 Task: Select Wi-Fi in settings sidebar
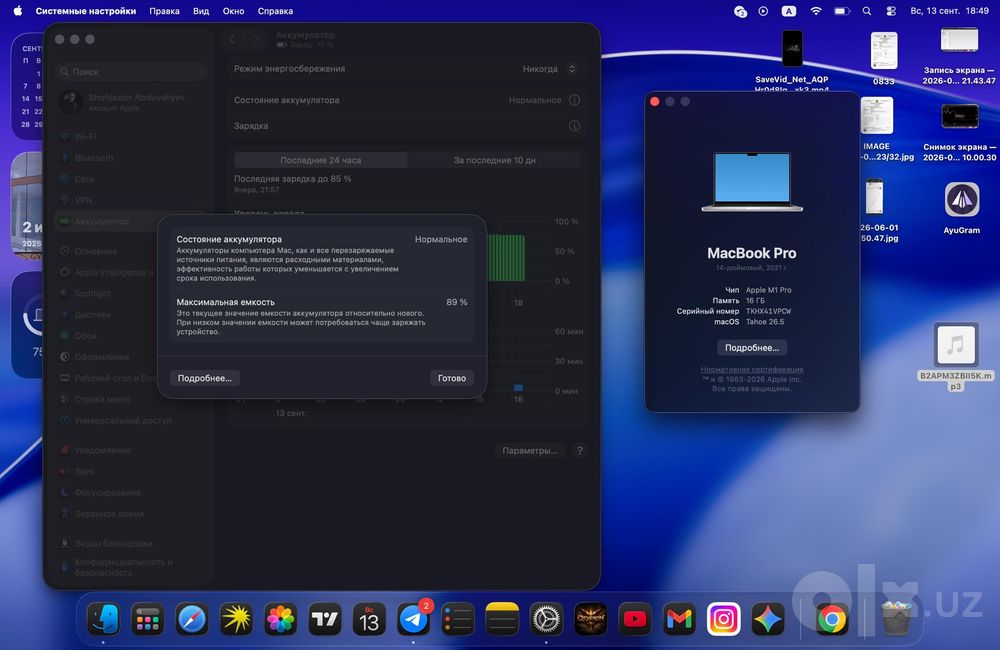131,137
